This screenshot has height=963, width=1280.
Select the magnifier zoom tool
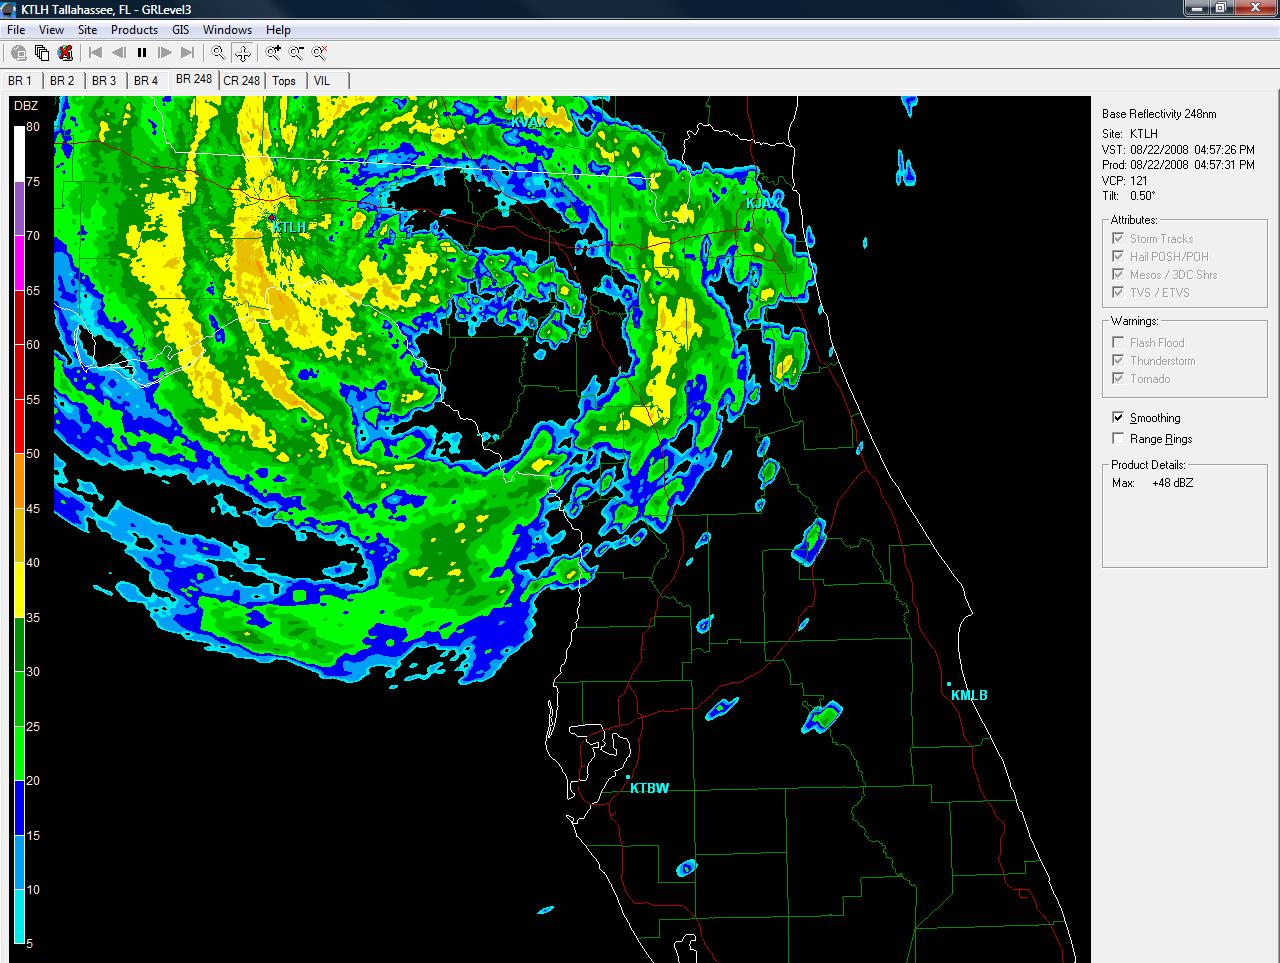(x=219, y=53)
